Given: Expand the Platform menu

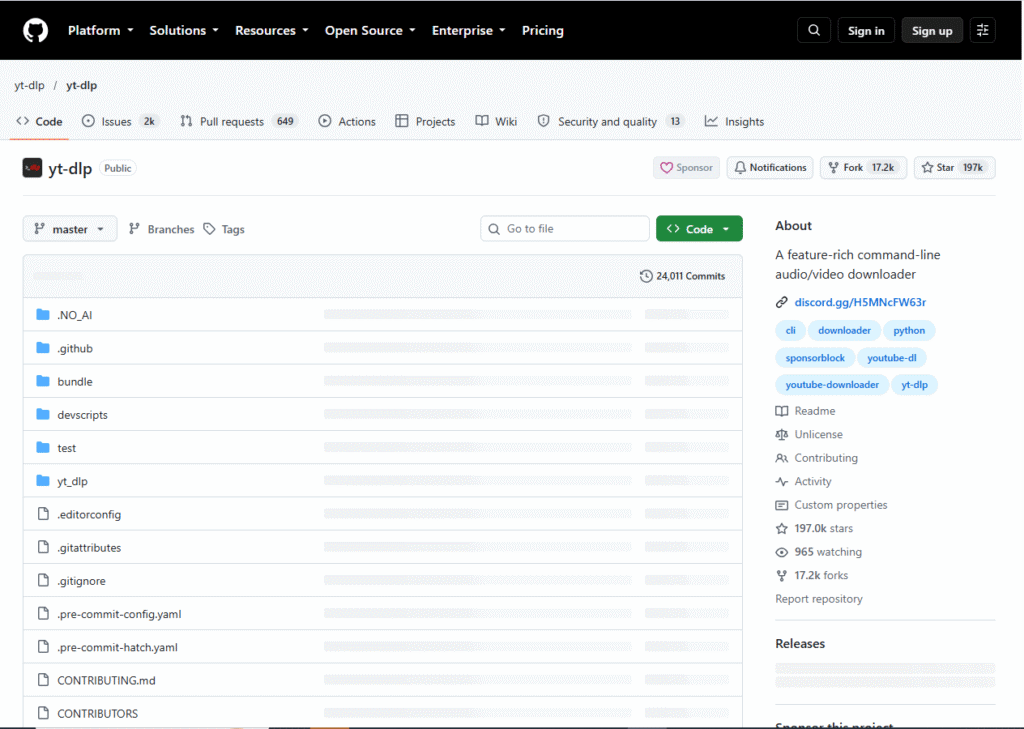Looking at the screenshot, I should click(101, 31).
